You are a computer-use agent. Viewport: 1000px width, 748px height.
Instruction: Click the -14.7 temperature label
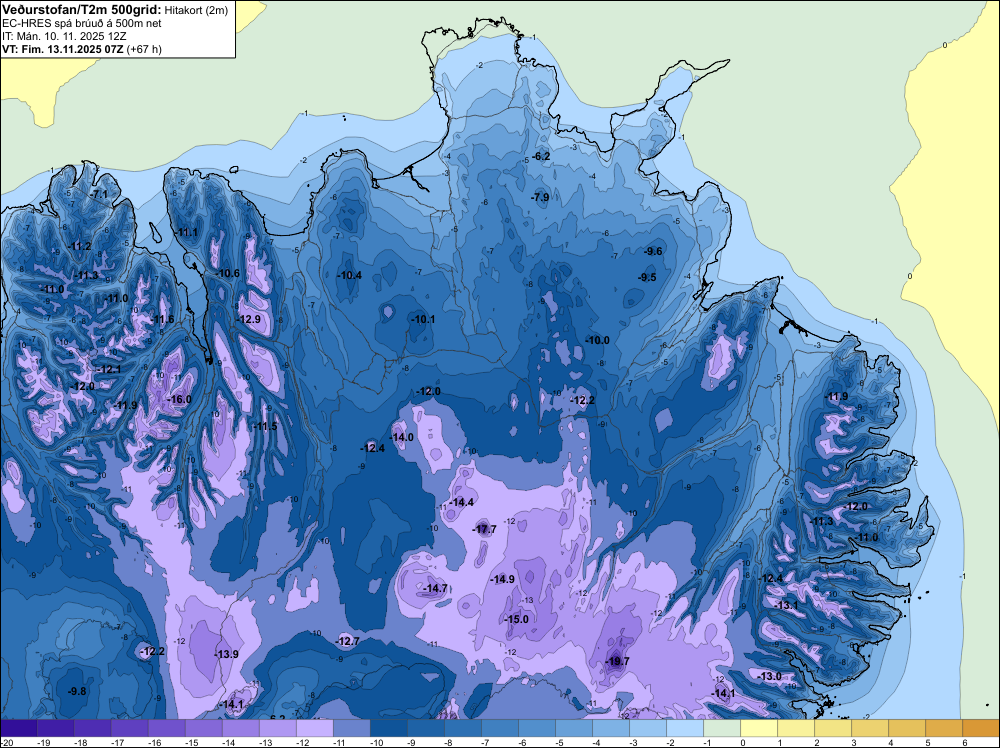tap(435, 588)
